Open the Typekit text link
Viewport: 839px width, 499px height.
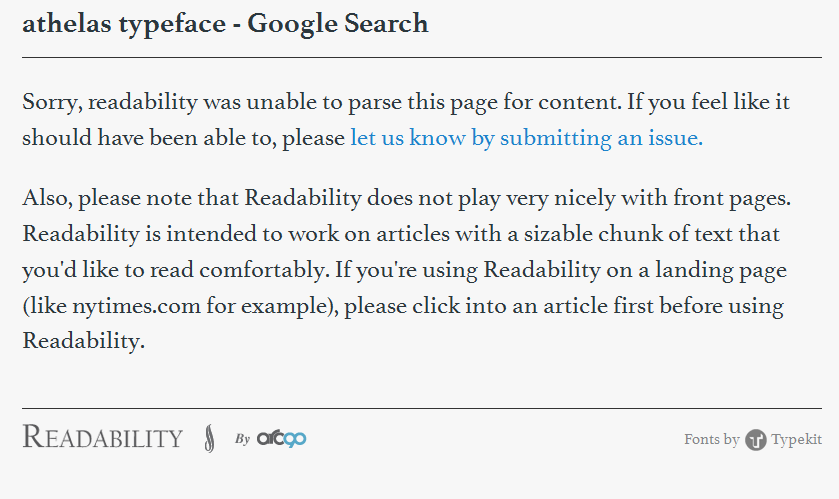coord(796,440)
